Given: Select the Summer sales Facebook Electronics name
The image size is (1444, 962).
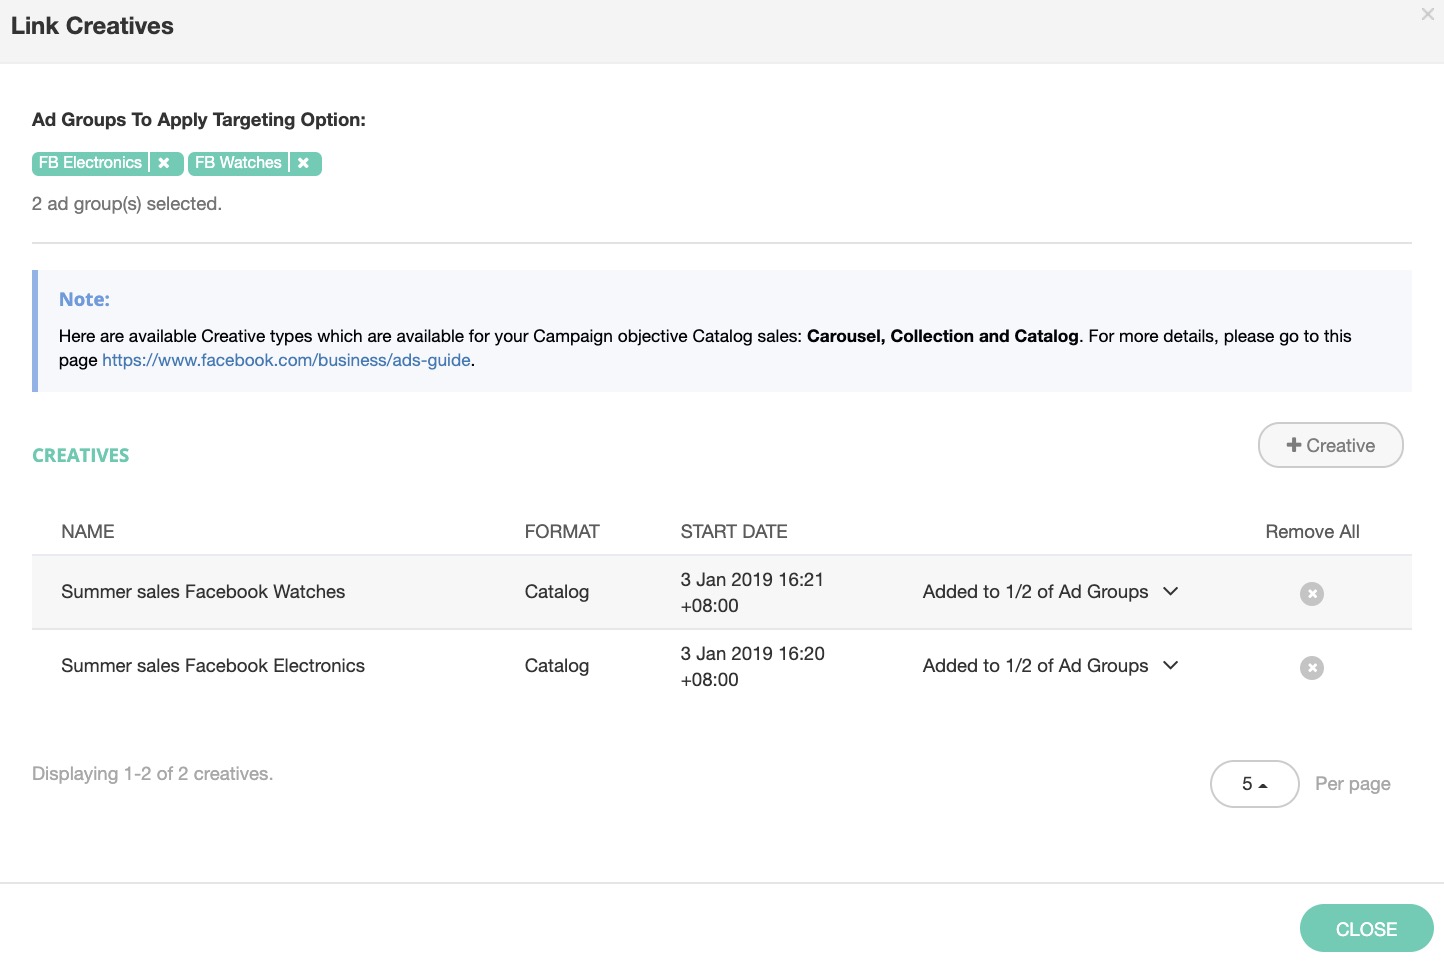Looking at the screenshot, I should click(x=213, y=666).
